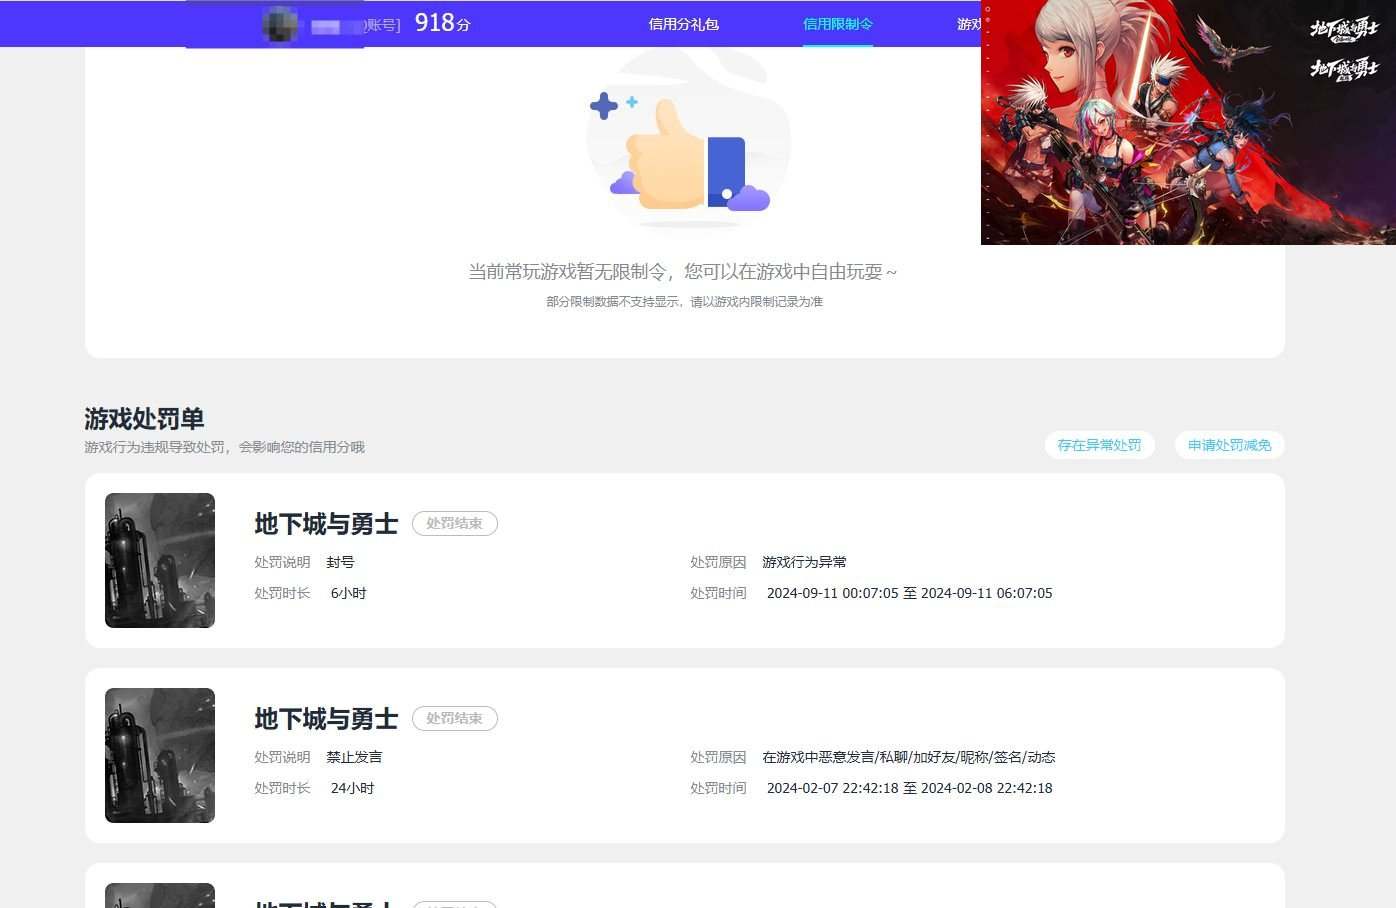
Task: Click 地下城与勇士 title in 封号 card
Action: coord(326,524)
